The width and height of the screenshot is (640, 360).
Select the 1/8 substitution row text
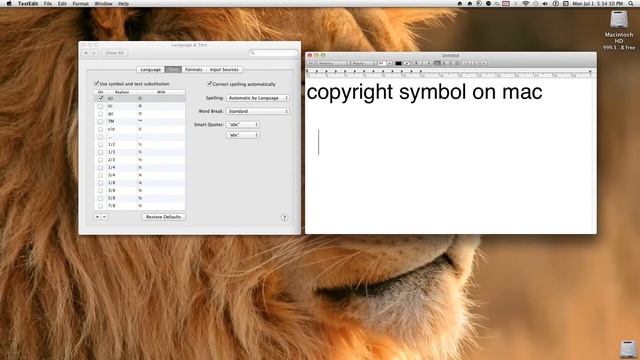(111, 183)
